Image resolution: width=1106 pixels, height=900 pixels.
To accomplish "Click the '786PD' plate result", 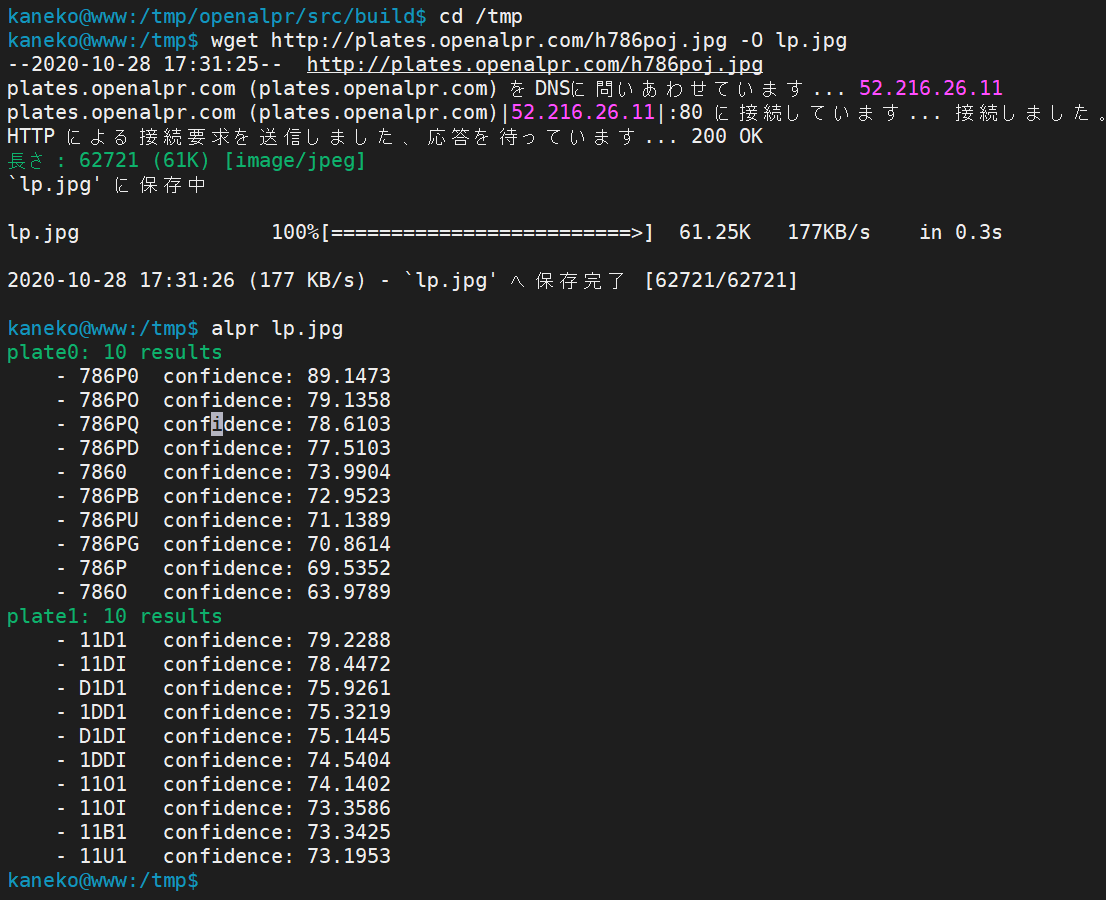I will 109,449.
